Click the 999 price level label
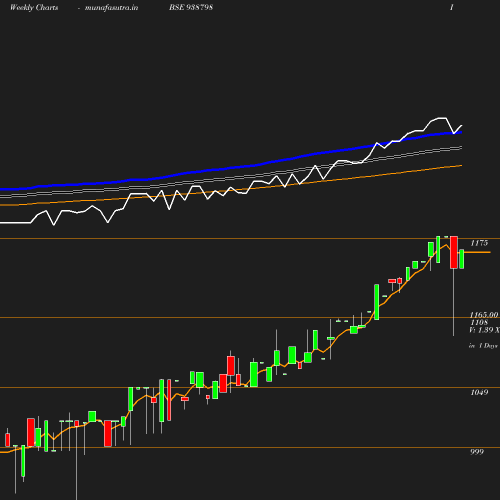Viewport: 500px width, 500px height. 477,452
